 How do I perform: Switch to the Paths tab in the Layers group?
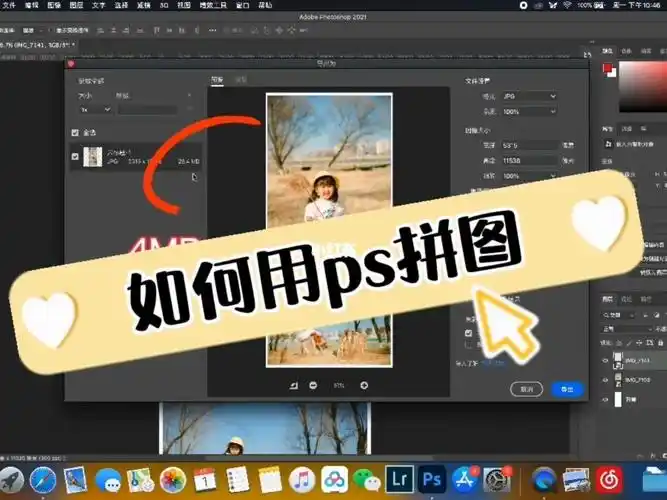646,300
